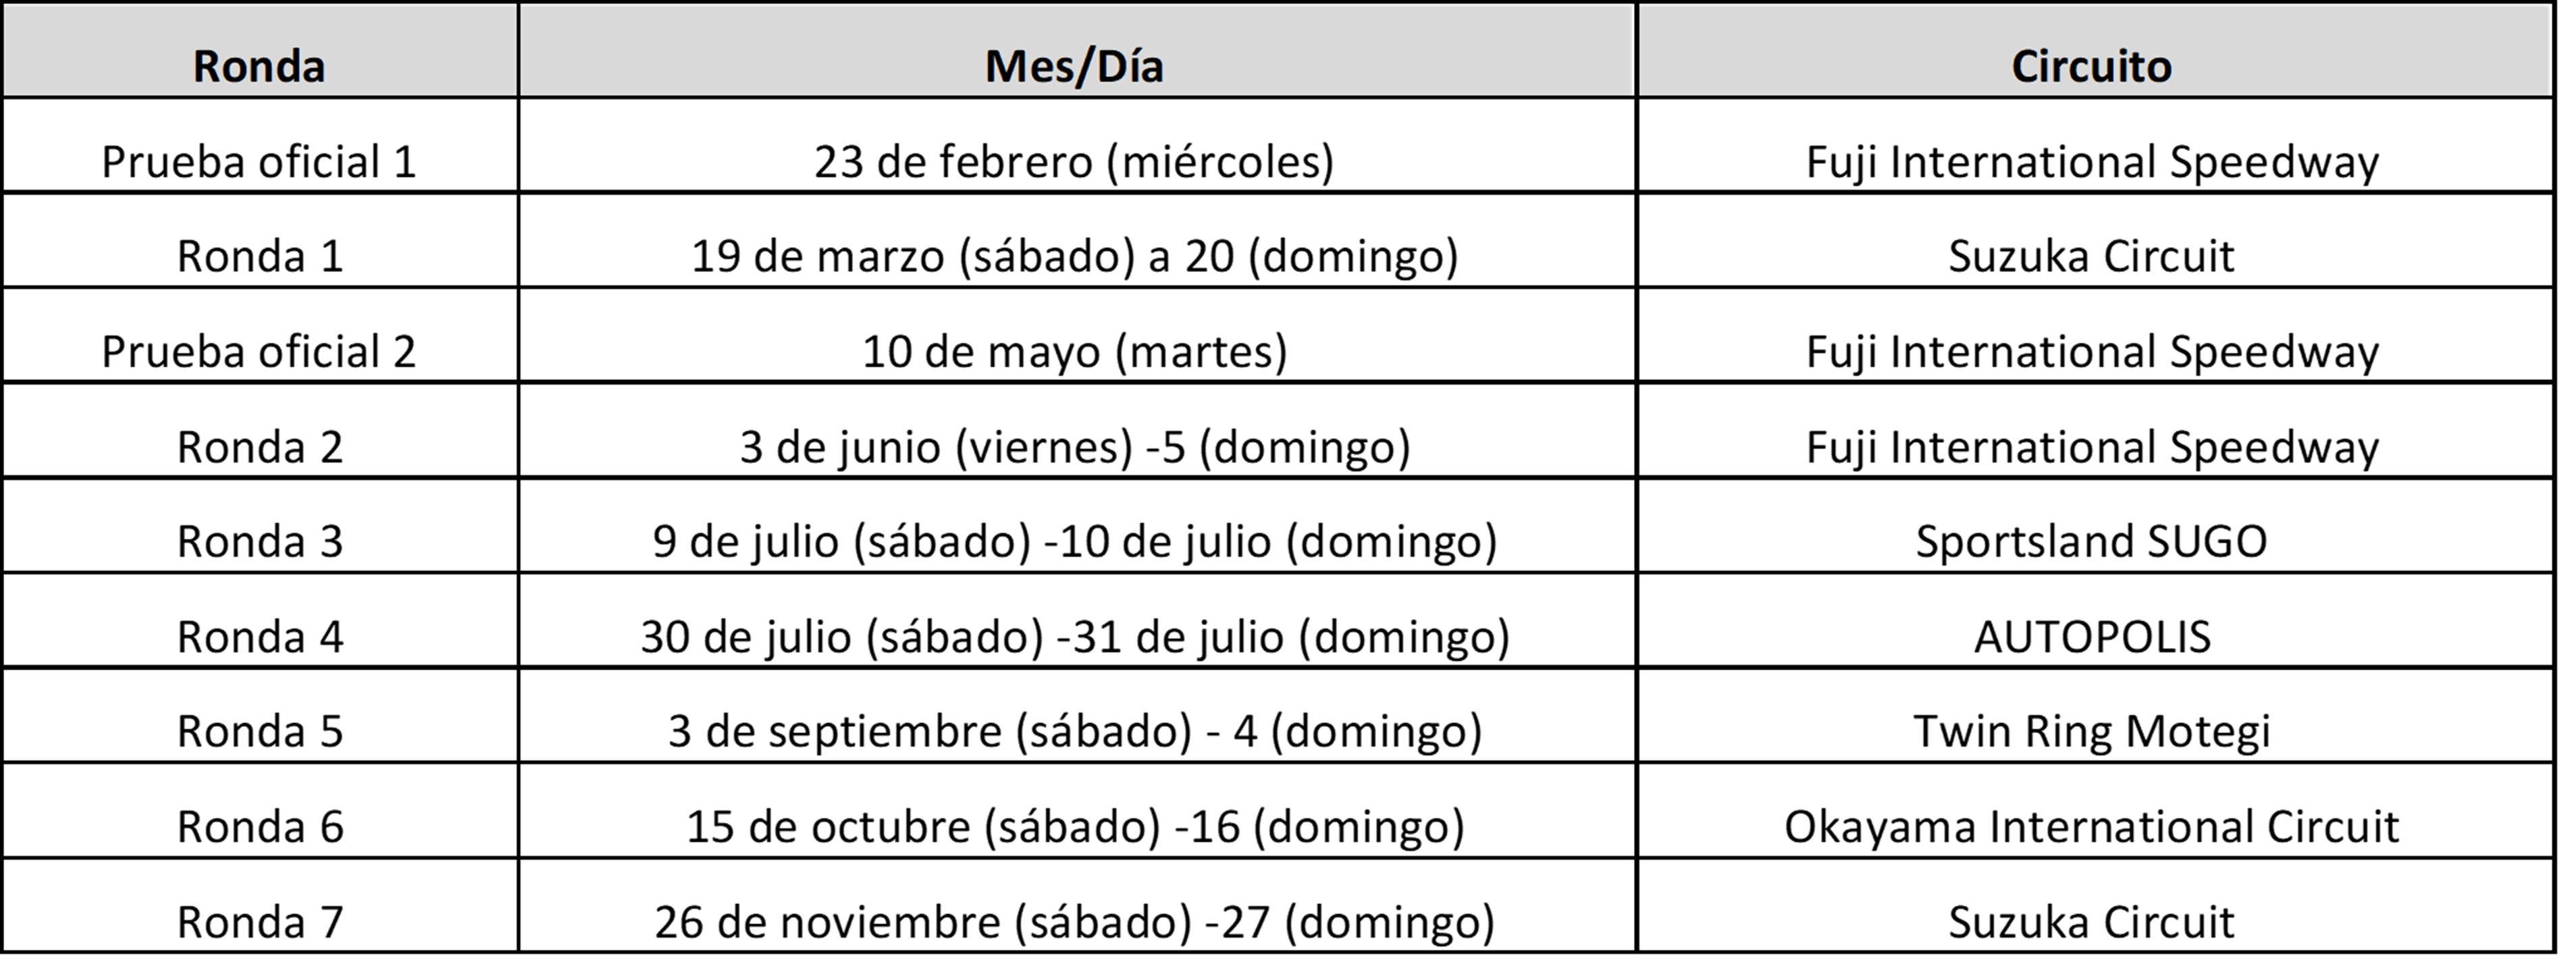Click the 10 de mayo (martes) cell

[x=1074, y=352]
